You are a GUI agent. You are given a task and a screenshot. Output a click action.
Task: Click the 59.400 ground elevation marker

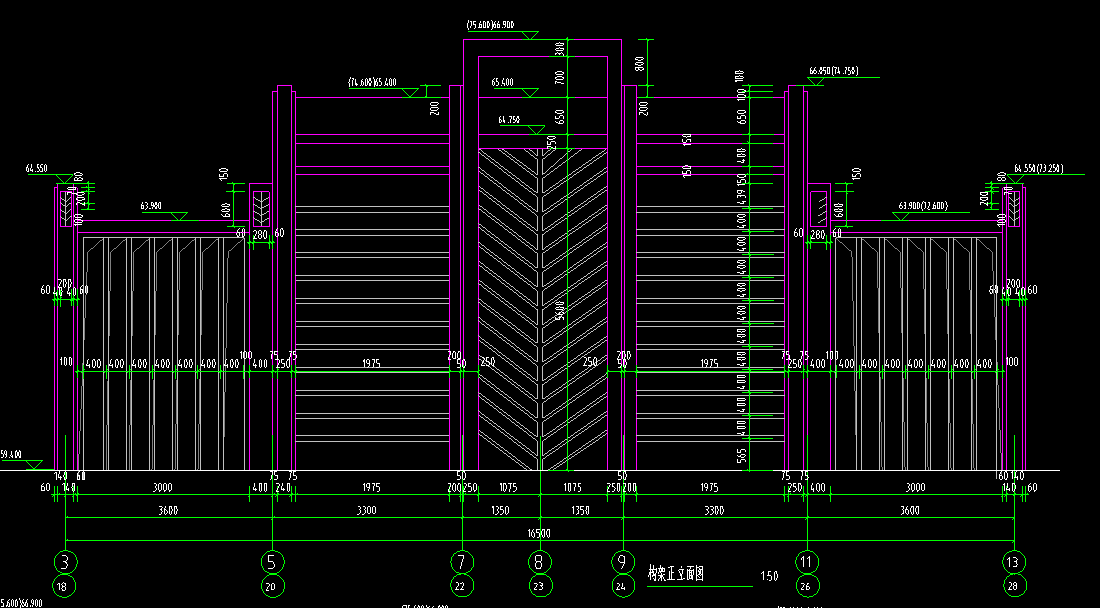(11, 454)
